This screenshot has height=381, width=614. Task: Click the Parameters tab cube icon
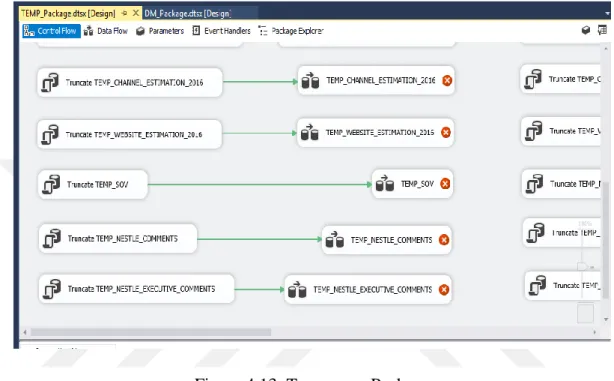point(140,31)
